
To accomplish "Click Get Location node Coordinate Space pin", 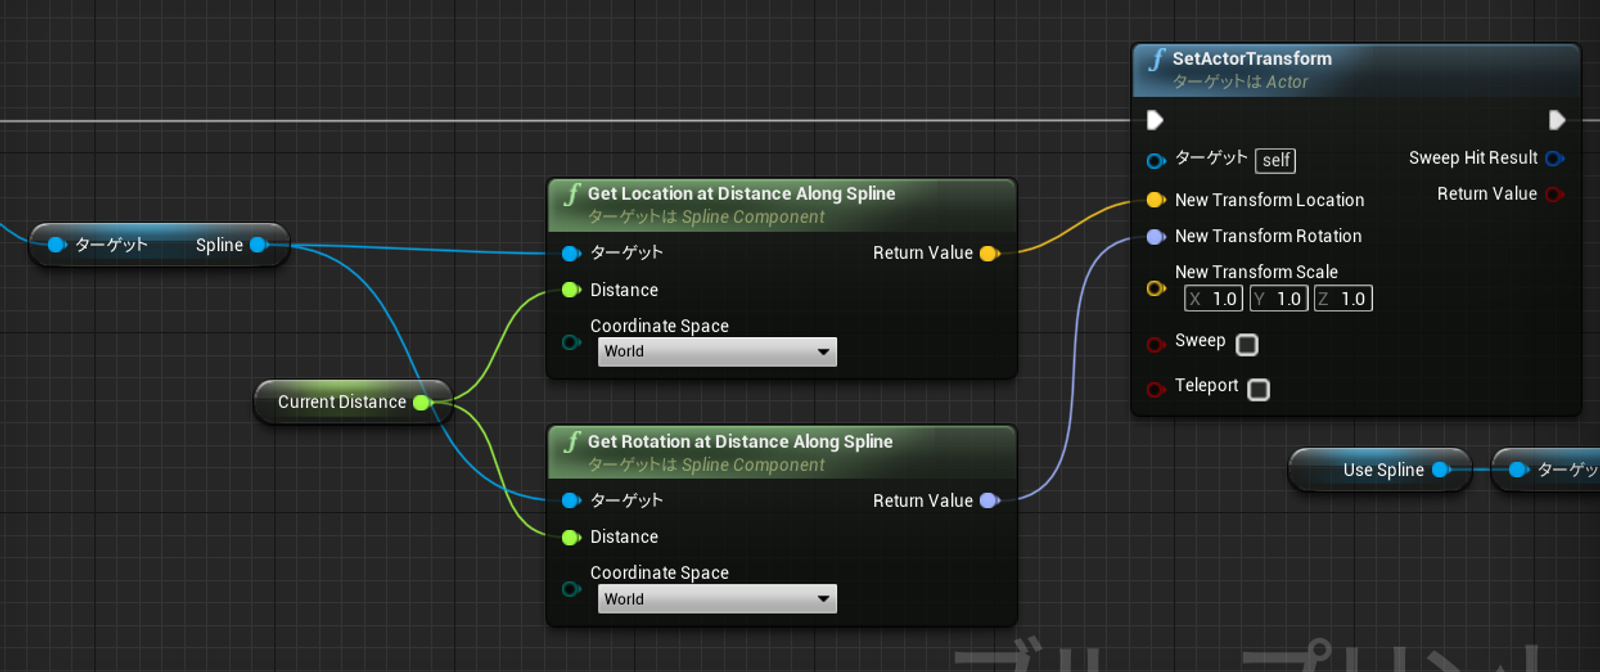I will 571,342.
